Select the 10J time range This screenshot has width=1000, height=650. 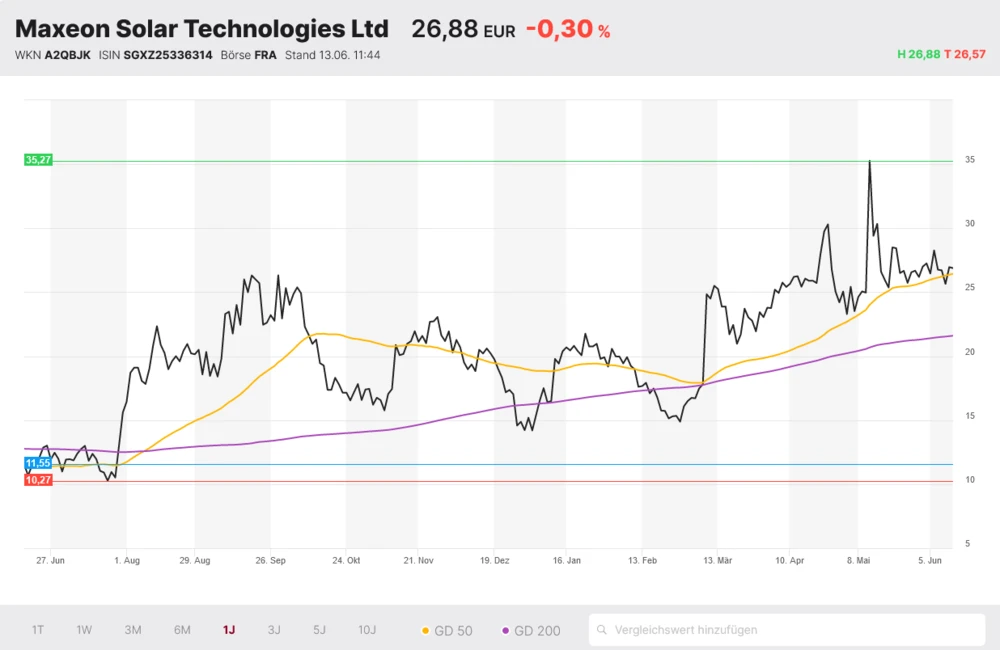click(367, 630)
